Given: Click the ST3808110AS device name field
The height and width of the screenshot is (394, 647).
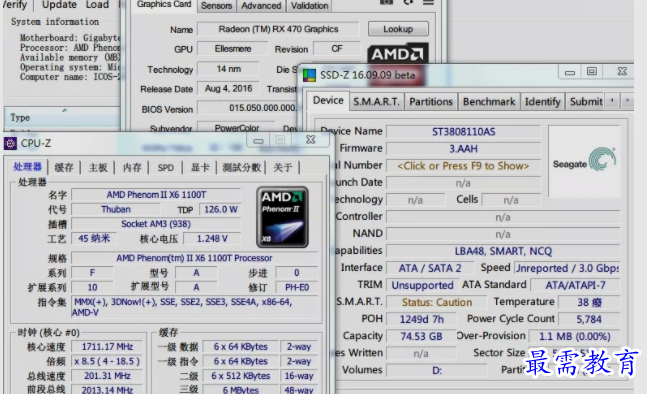Looking at the screenshot, I should (x=463, y=132).
